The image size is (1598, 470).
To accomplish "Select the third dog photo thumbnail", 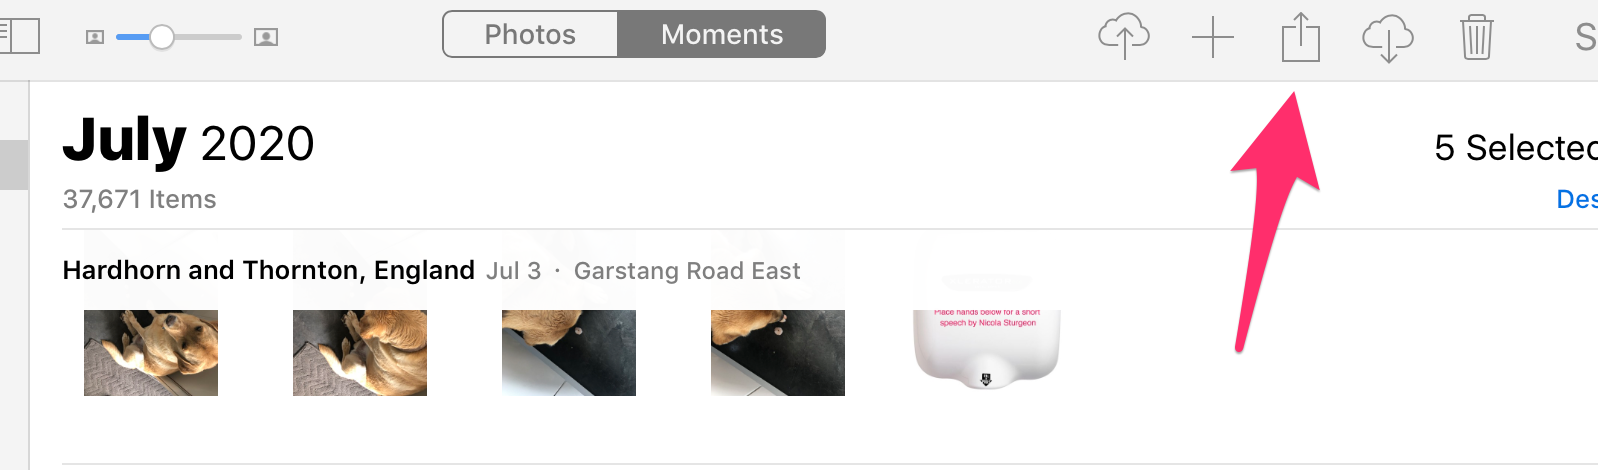I will [x=569, y=353].
